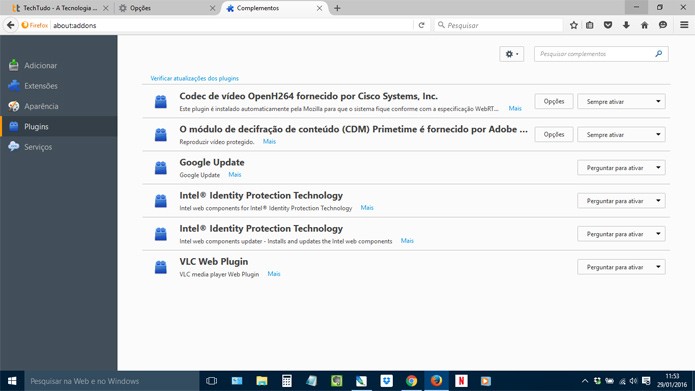This screenshot has height=391, width=695.
Task: Select 'Google Update' plugin title
Action: click(x=212, y=162)
